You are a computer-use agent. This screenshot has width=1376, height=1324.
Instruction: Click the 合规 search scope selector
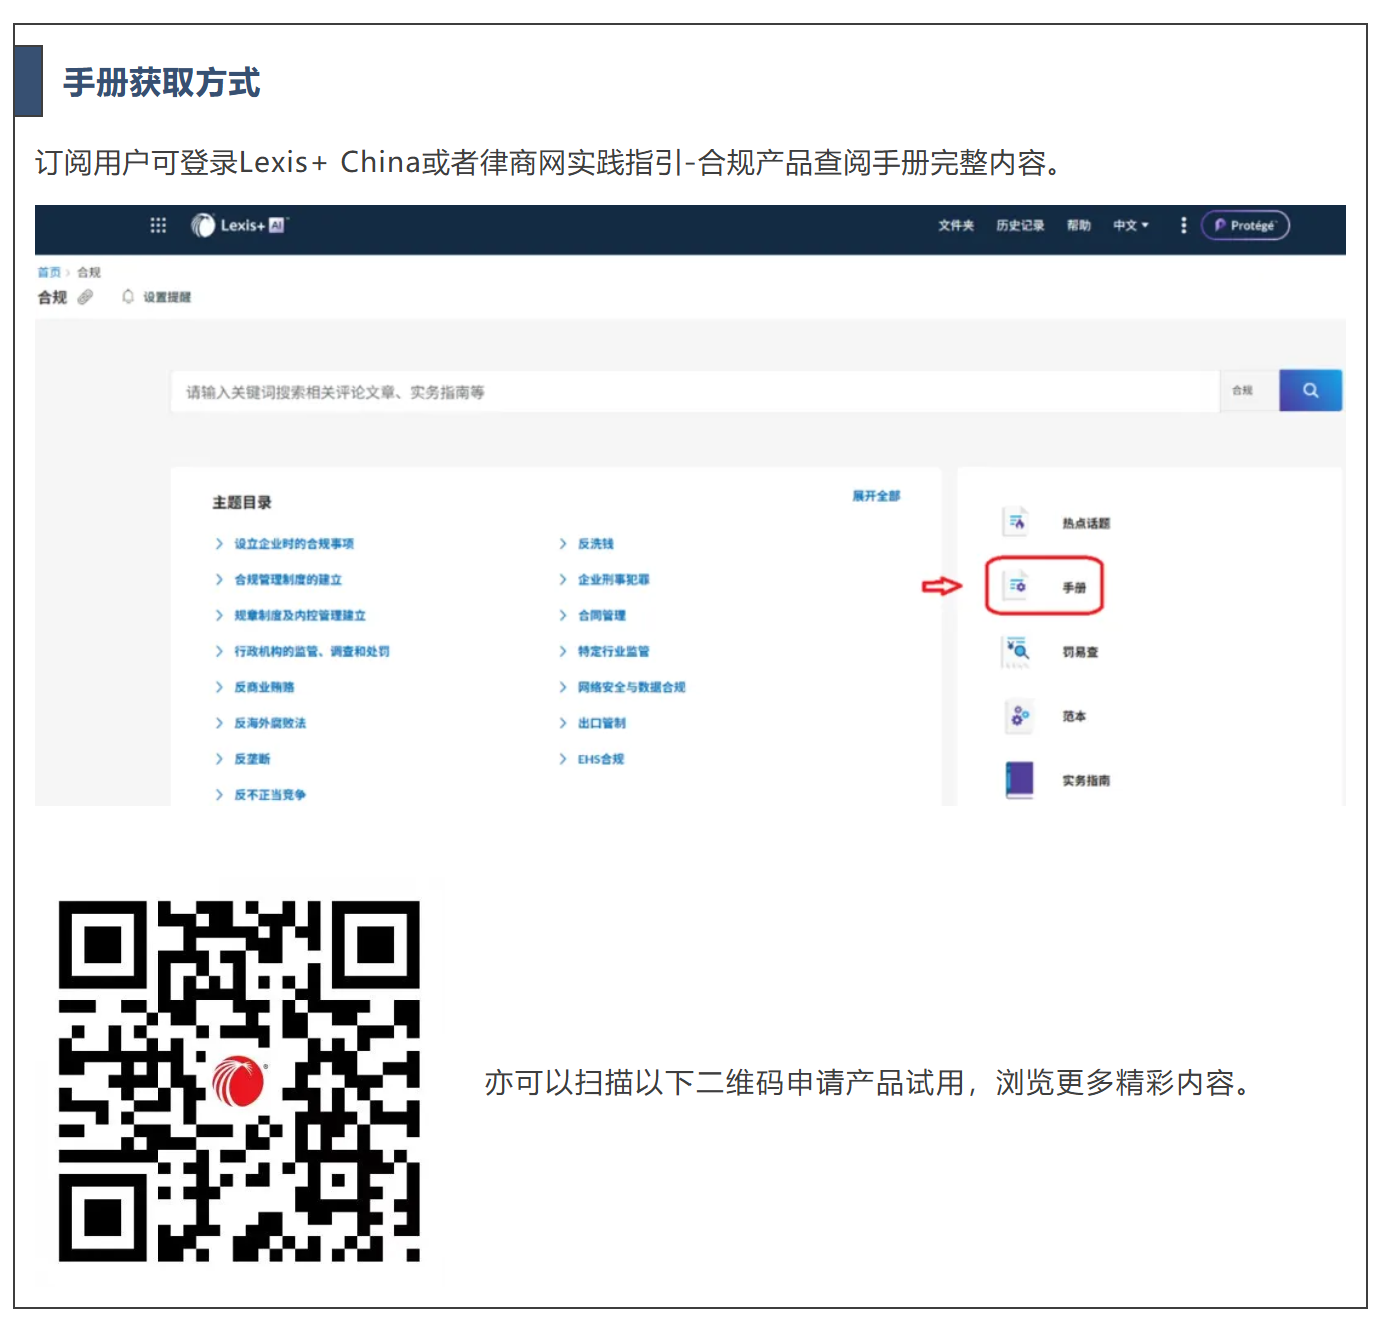tap(1249, 391)
